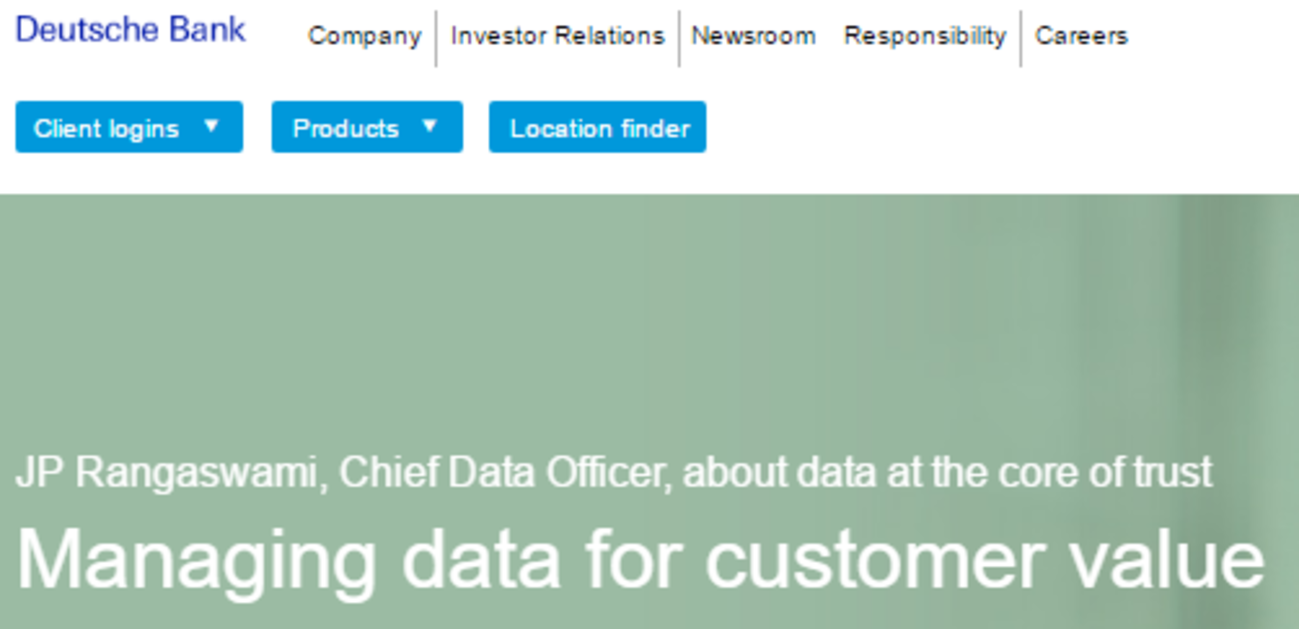Open the Company menu item

coord(364,36)
